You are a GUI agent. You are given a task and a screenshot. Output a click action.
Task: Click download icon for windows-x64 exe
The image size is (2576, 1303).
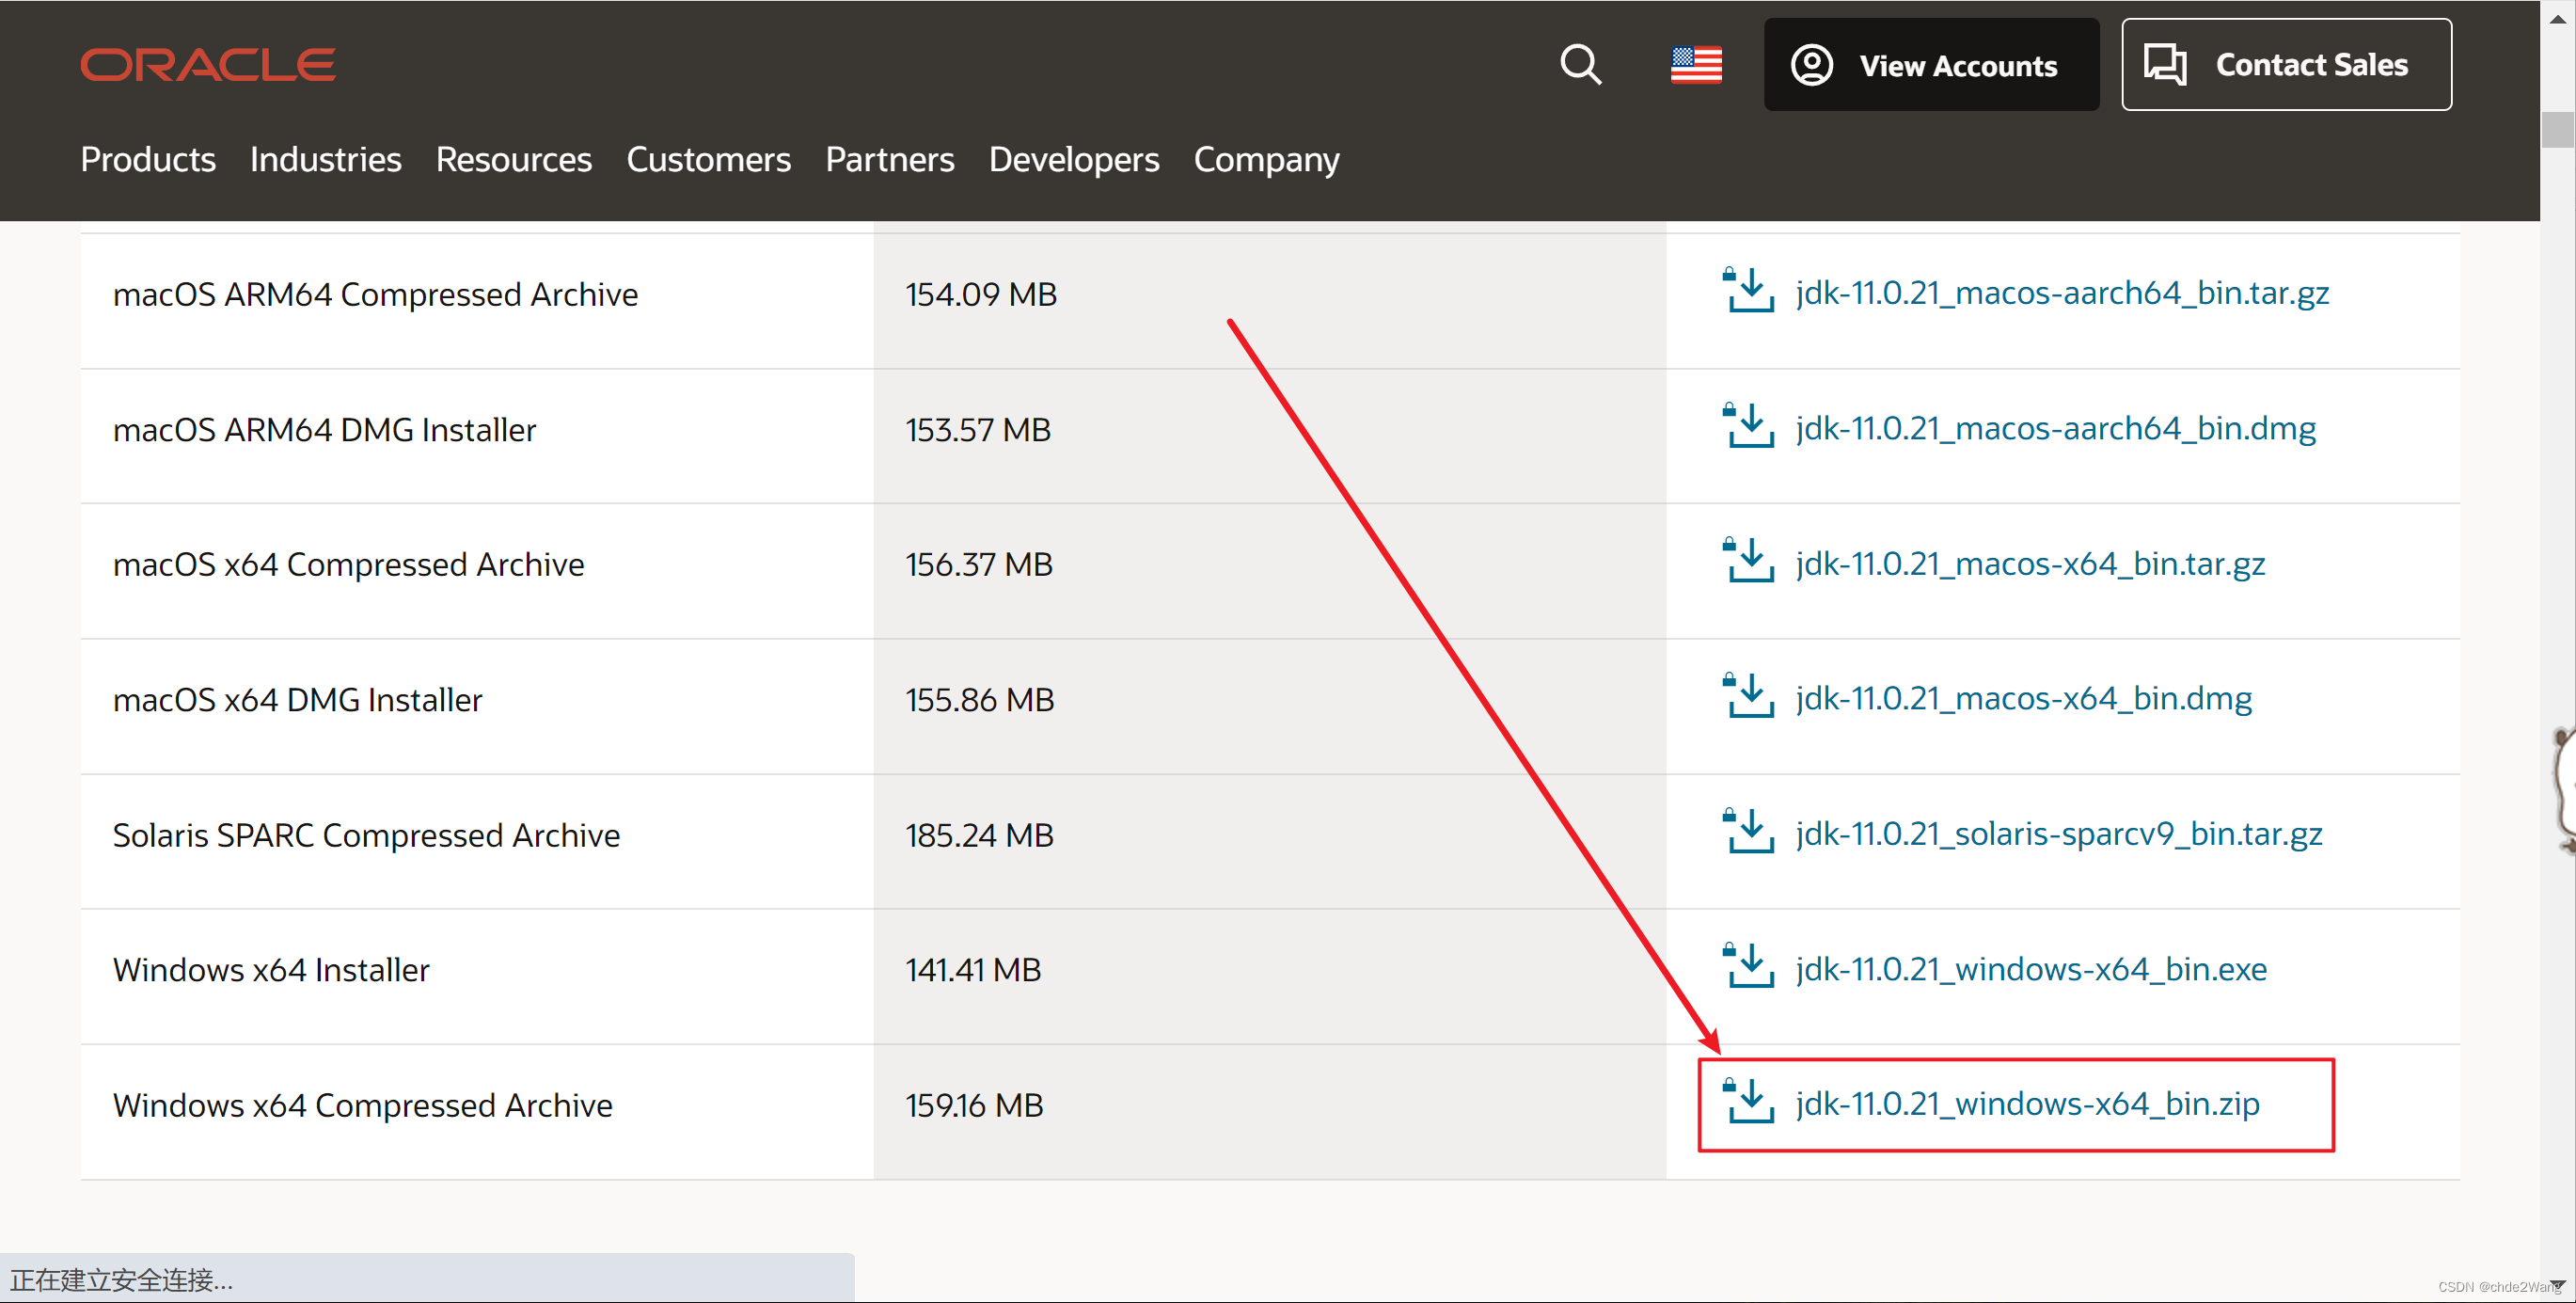pyautogui.click(x=1749, y=967)
